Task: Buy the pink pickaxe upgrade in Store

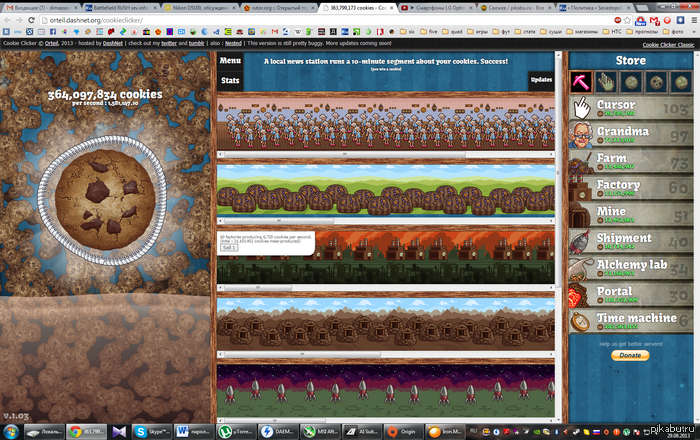Action: tap(581, 82)
